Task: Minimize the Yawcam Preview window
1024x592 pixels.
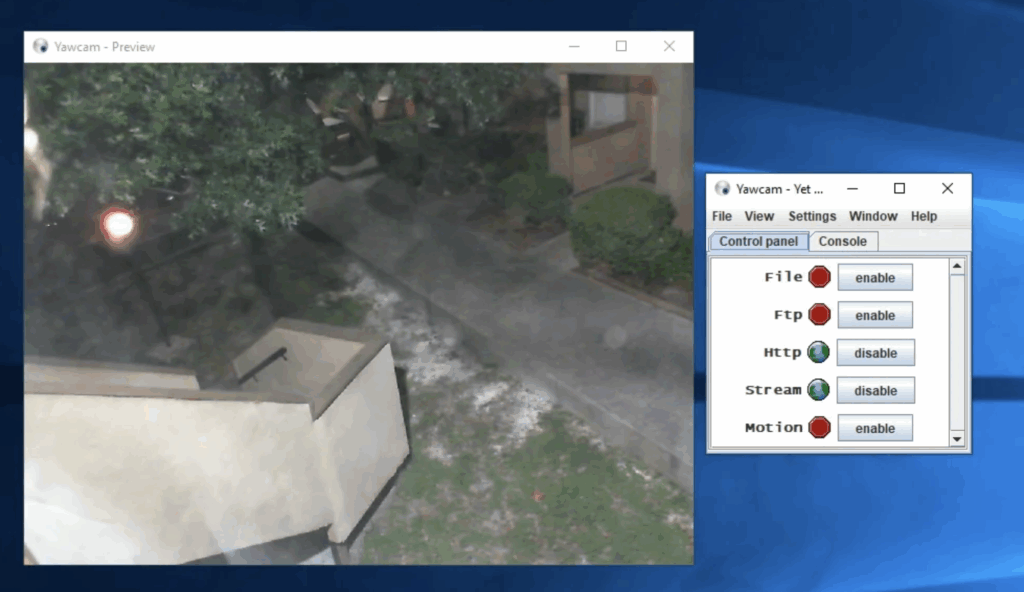Action: (574, 46)
